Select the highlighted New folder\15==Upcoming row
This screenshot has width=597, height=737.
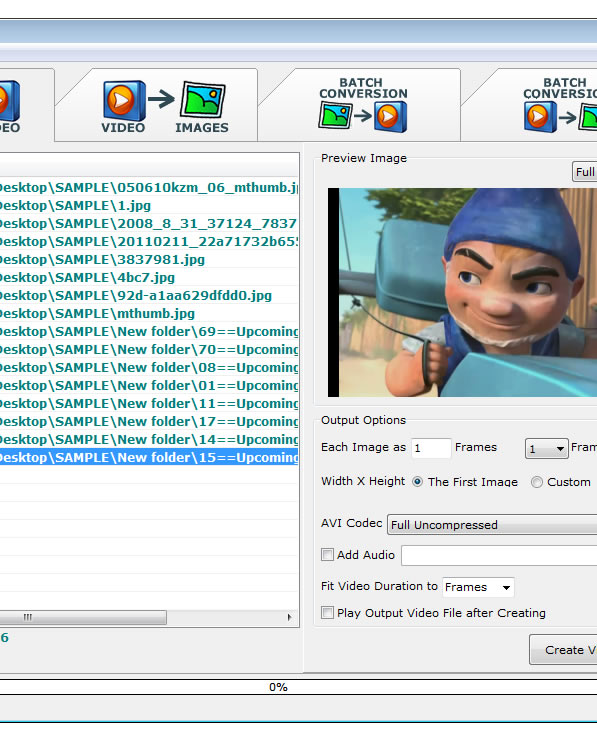tap(149, 457)
